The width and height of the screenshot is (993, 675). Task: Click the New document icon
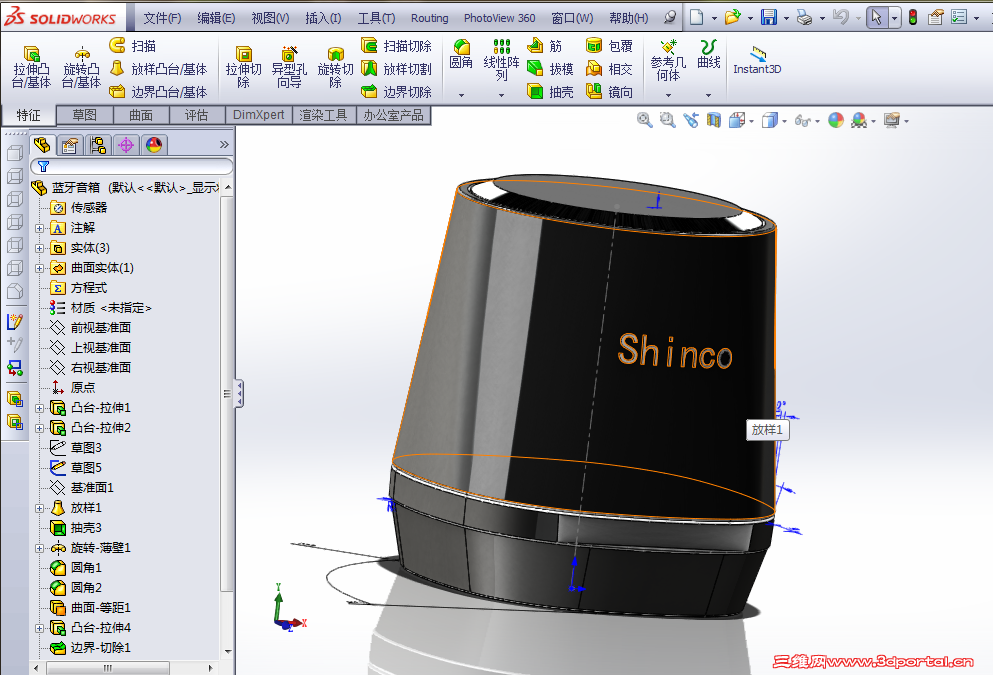(x=697, y=17)
